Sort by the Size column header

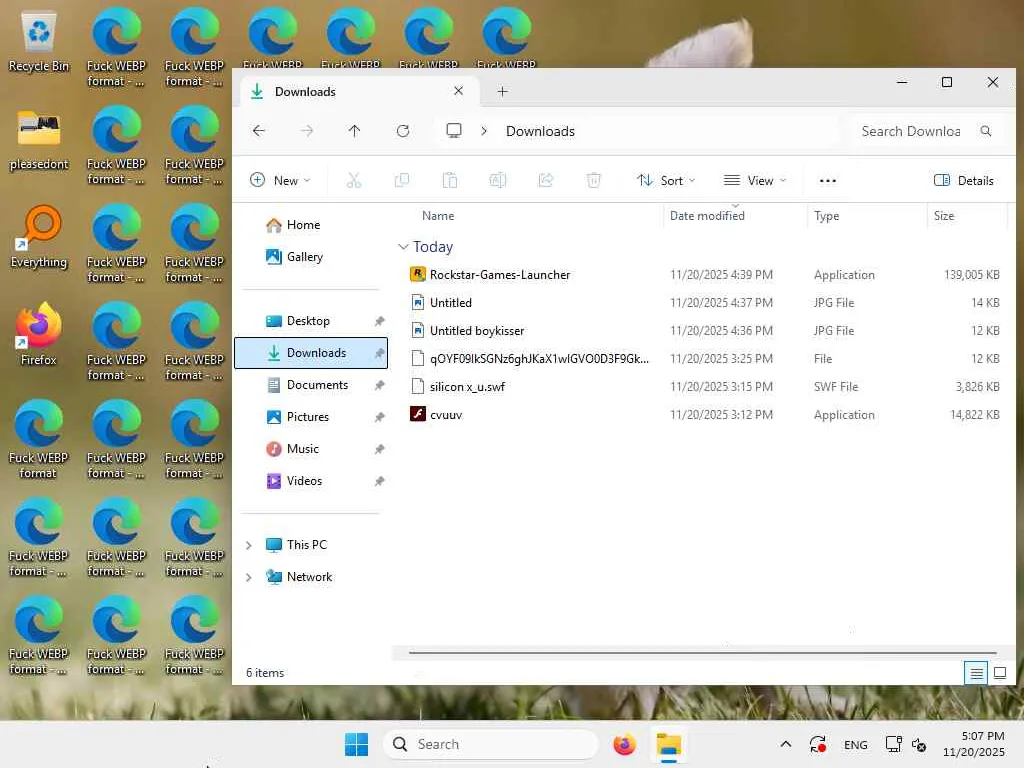tap(944, 216)
